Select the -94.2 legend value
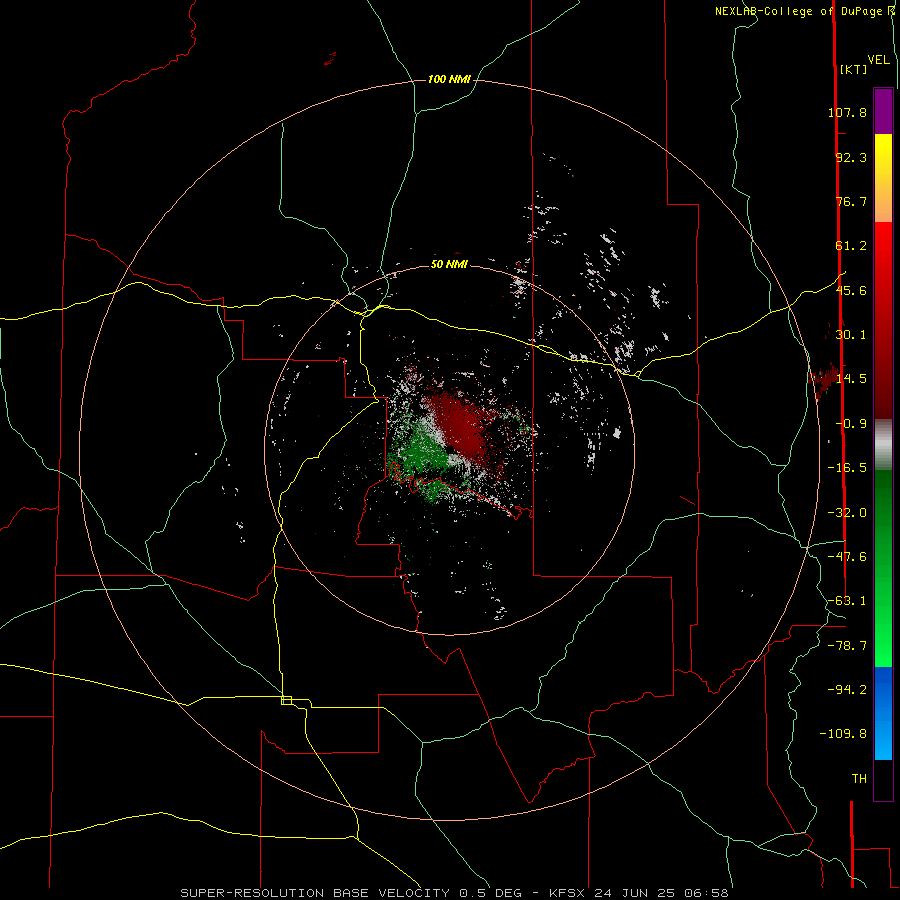 click(847, 689)
